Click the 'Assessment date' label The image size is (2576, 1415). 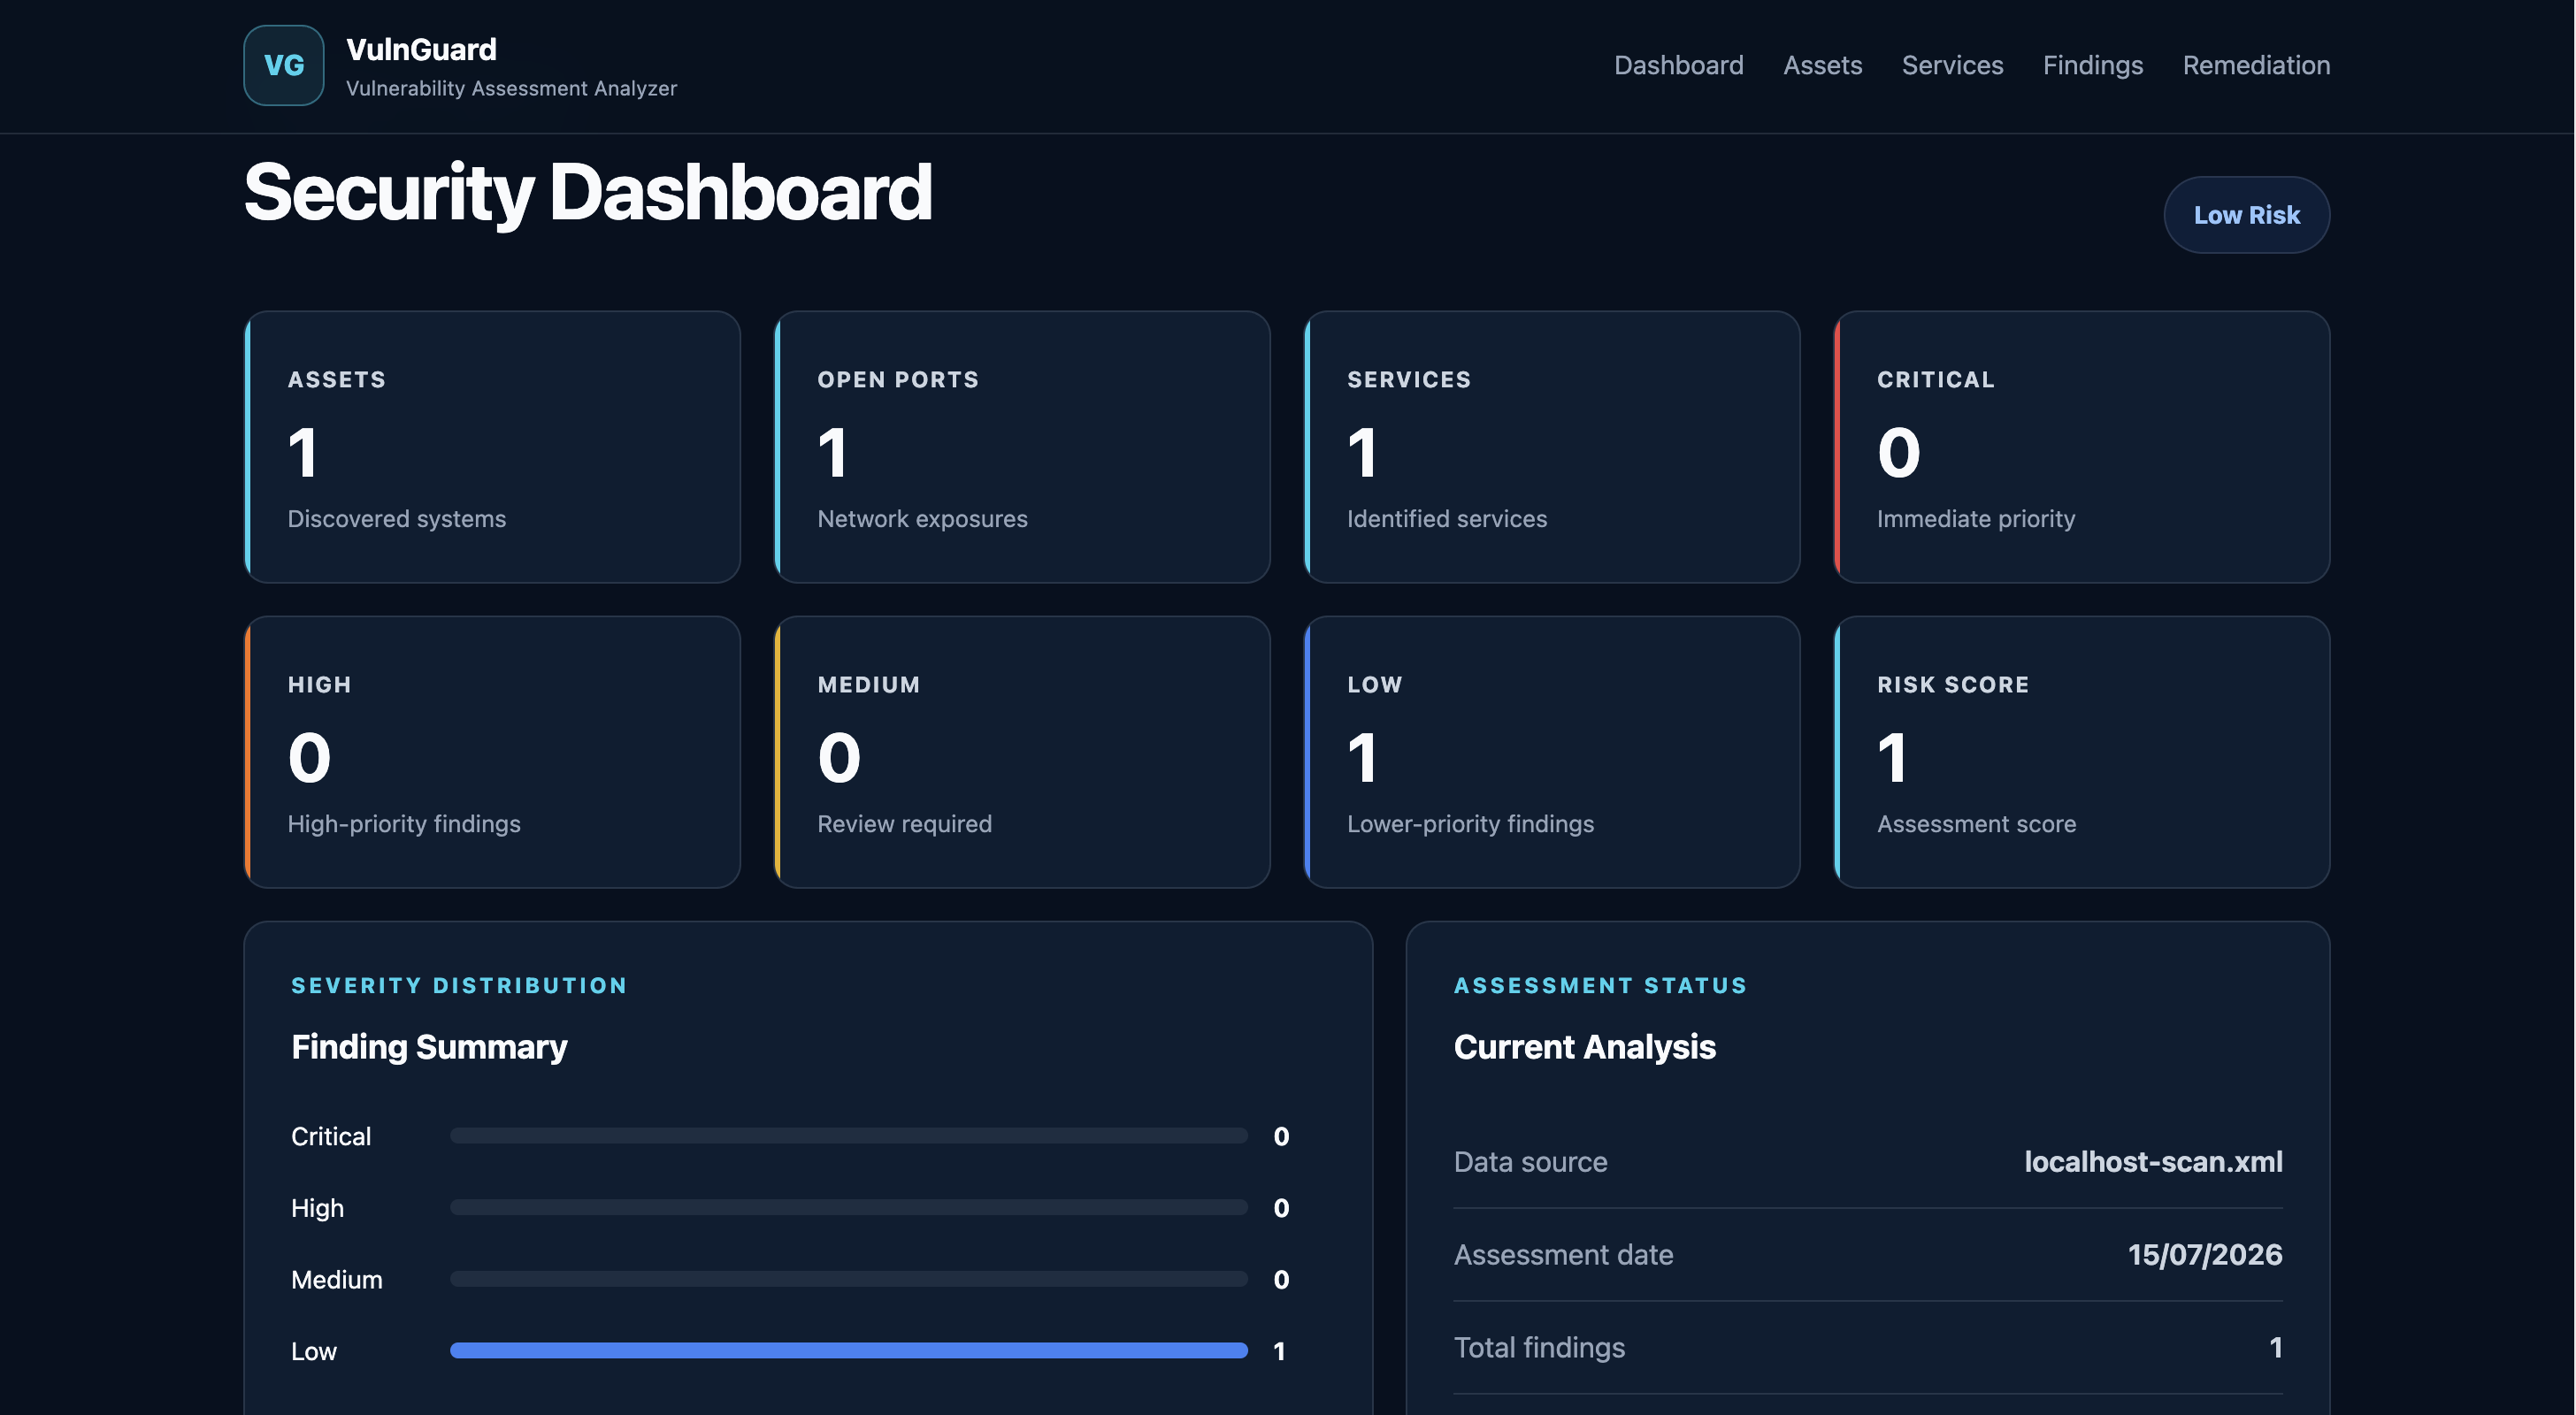(1563, 1255)
